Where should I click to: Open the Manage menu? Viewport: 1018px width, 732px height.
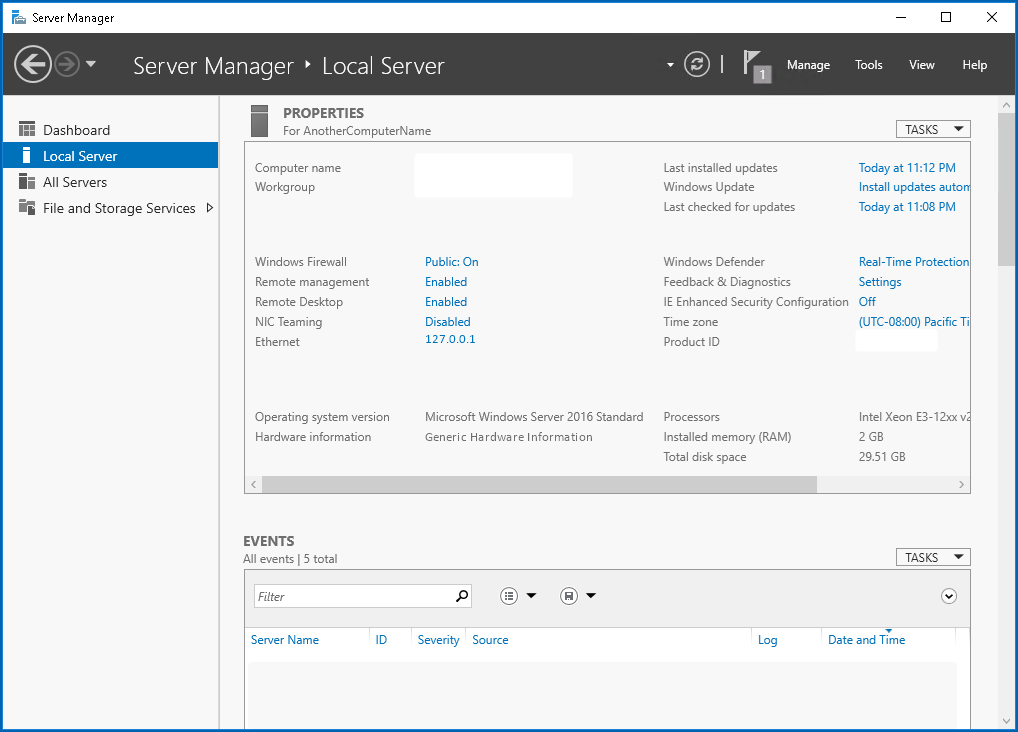pyautogui.click(x=807, y=65)
